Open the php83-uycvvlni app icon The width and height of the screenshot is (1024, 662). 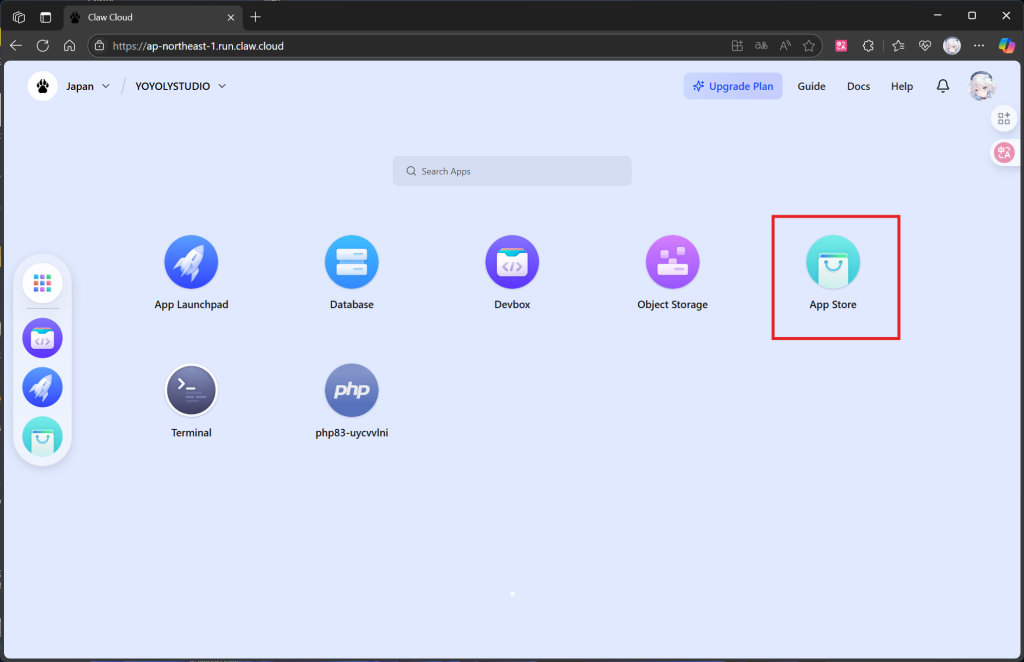coord(351,390)
